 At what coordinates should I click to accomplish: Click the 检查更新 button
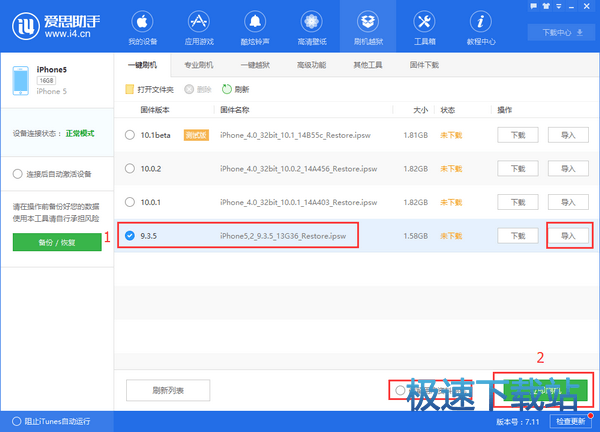click(571, 421)
